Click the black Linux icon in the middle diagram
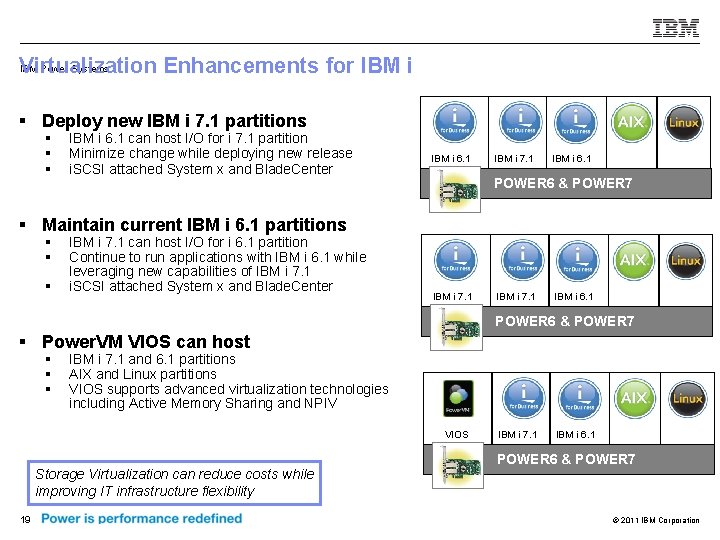 (x=686, y=261)
